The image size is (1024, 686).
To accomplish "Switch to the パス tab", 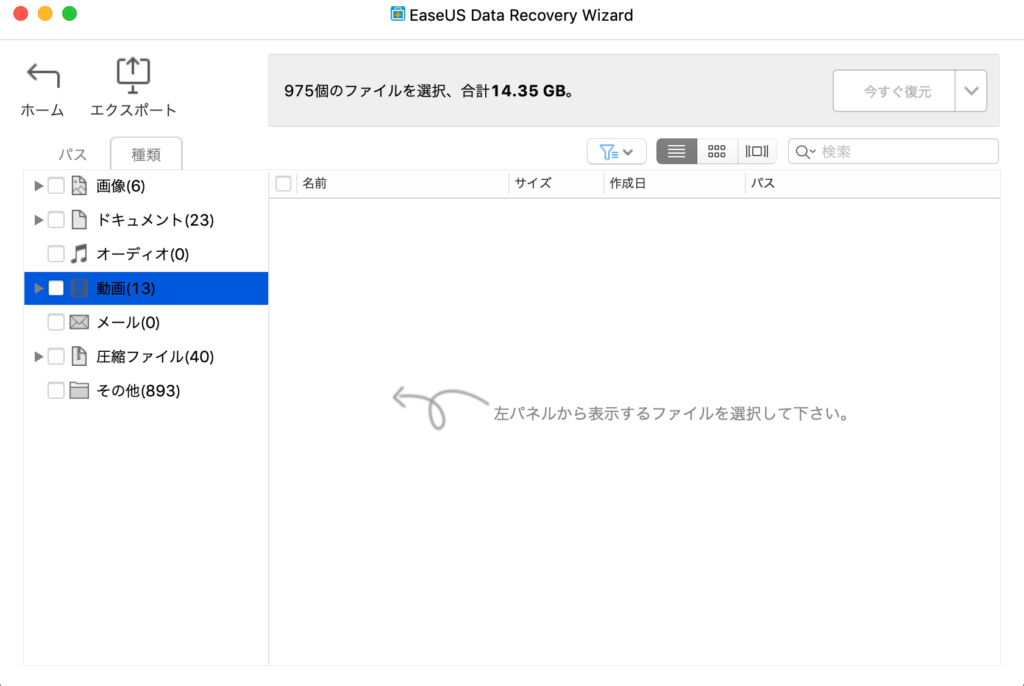I will pyautogui.click(x=72, y=154).
